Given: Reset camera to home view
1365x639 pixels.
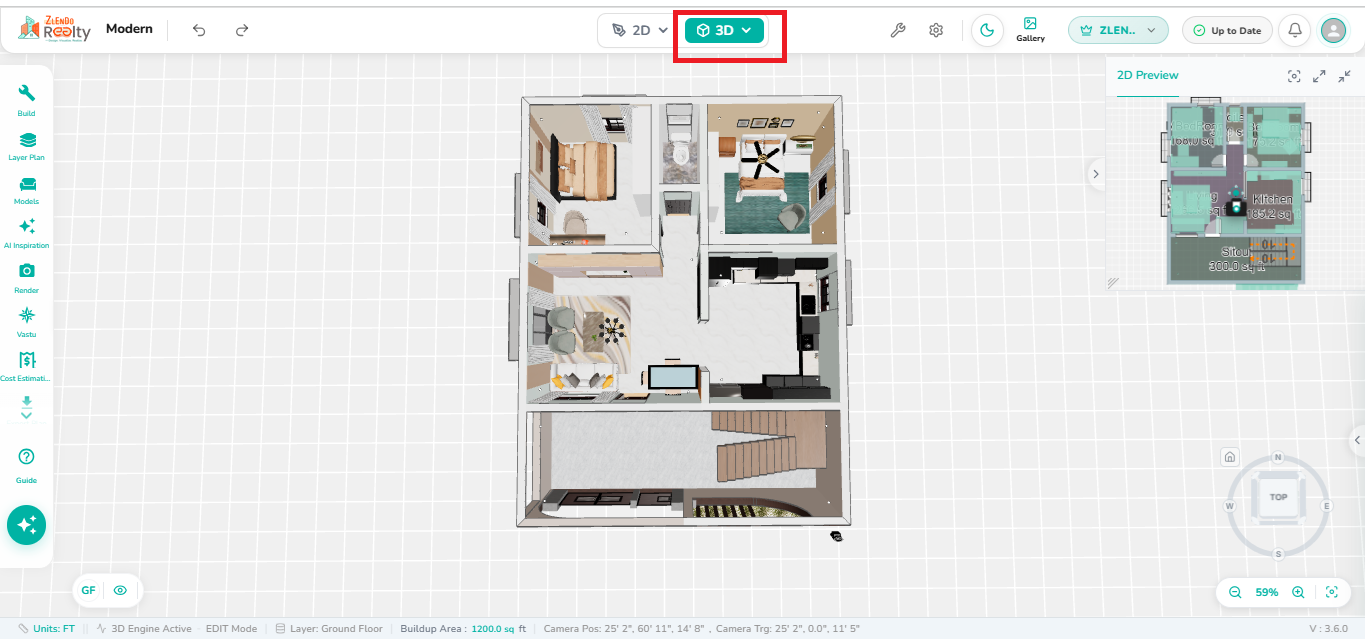Looking at the screenshot, I should (x=1230, y=457).
